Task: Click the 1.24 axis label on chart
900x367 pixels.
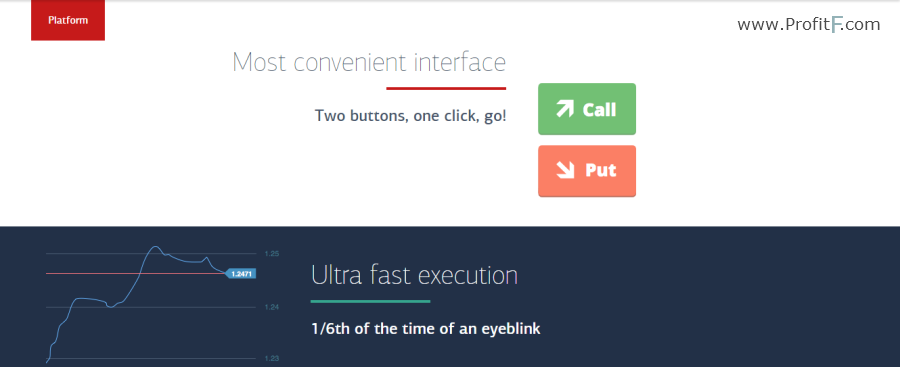Action: [271, 307]
